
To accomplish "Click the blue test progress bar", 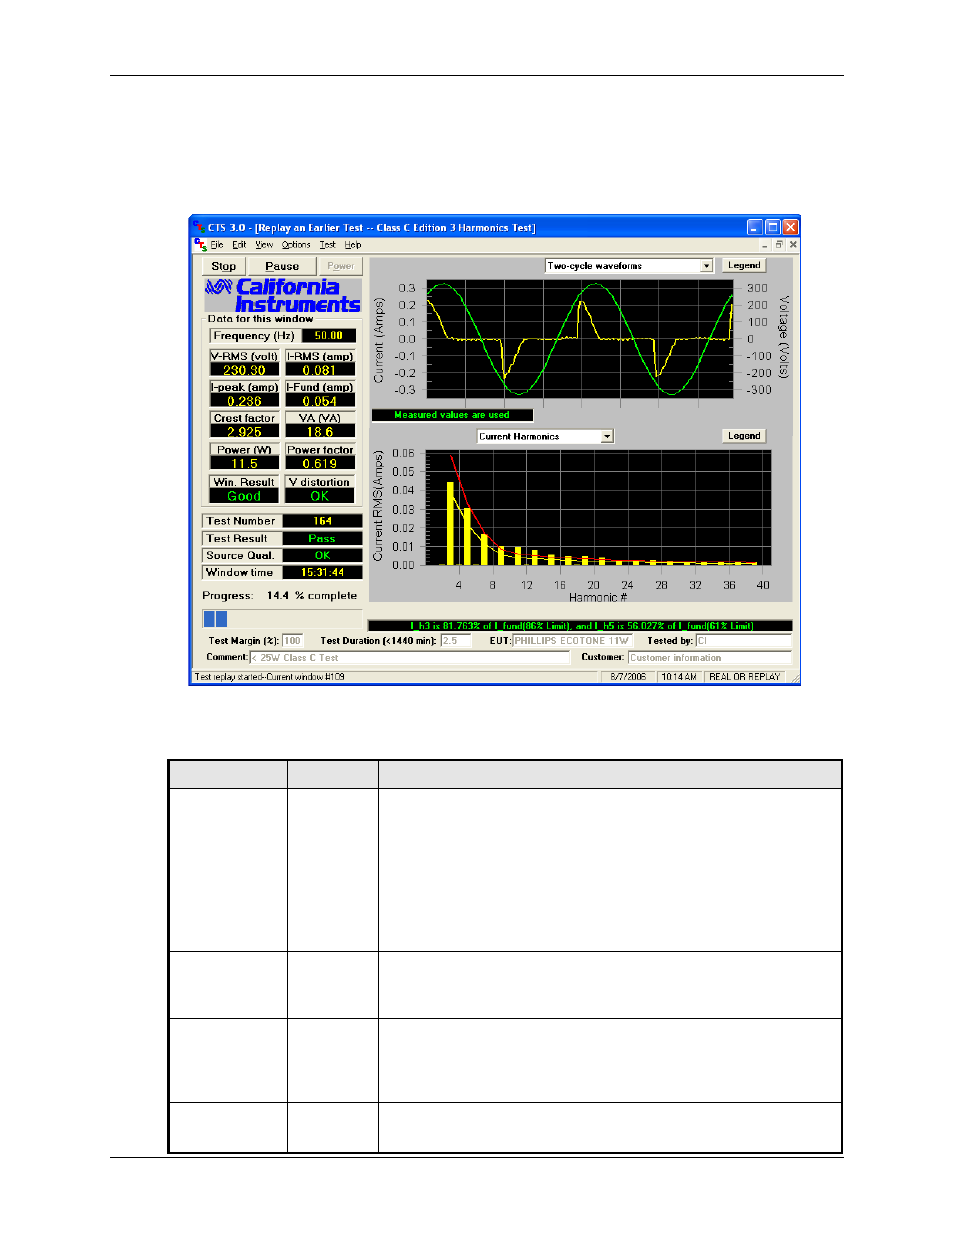I will (x=216, y=619).
